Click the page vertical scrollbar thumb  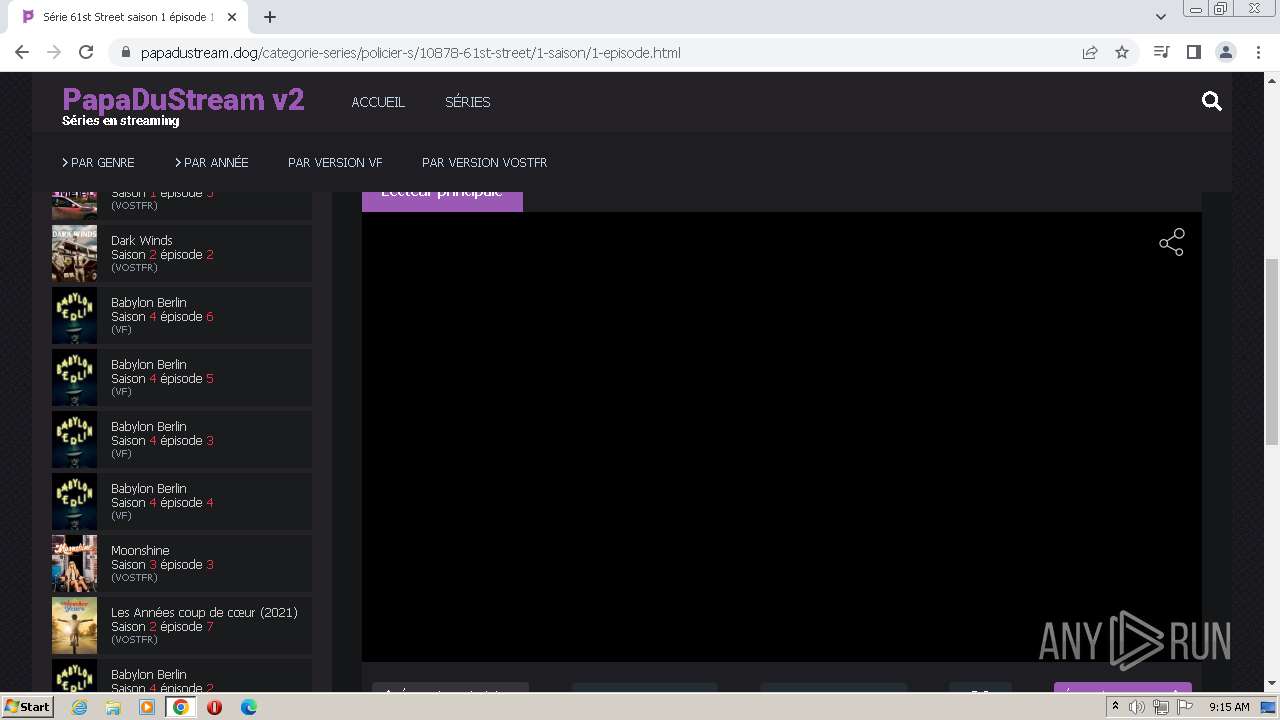[1271, 350]
